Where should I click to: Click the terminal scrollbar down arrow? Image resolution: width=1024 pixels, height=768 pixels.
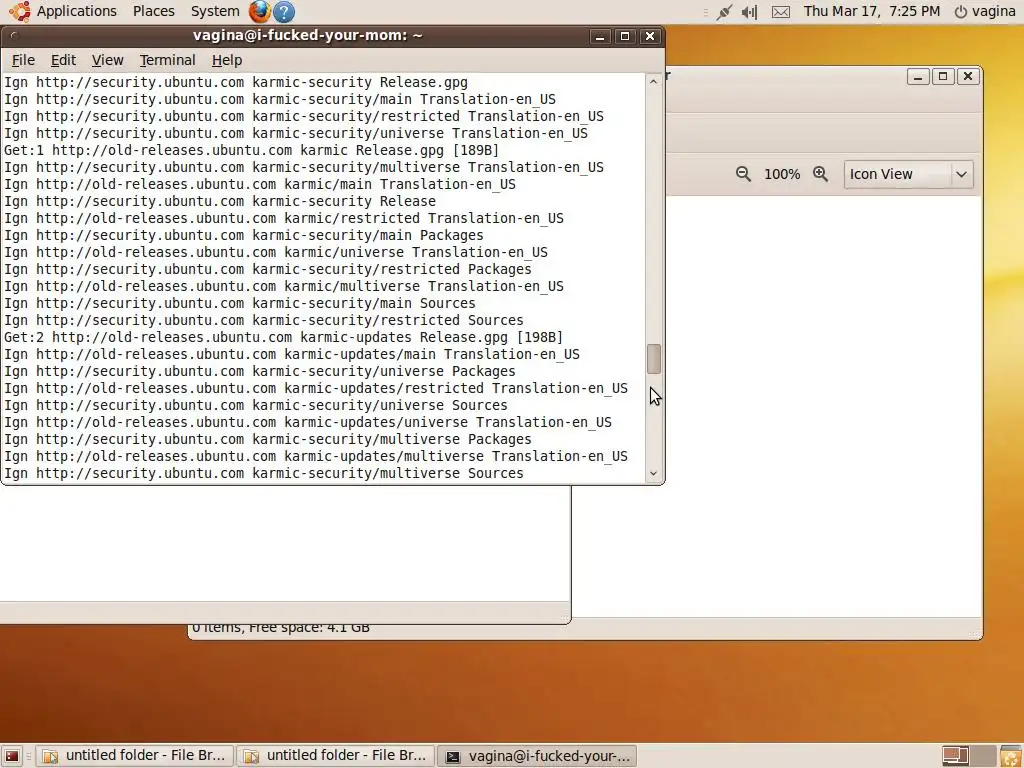pyautogui.click(x=653, y=473)
